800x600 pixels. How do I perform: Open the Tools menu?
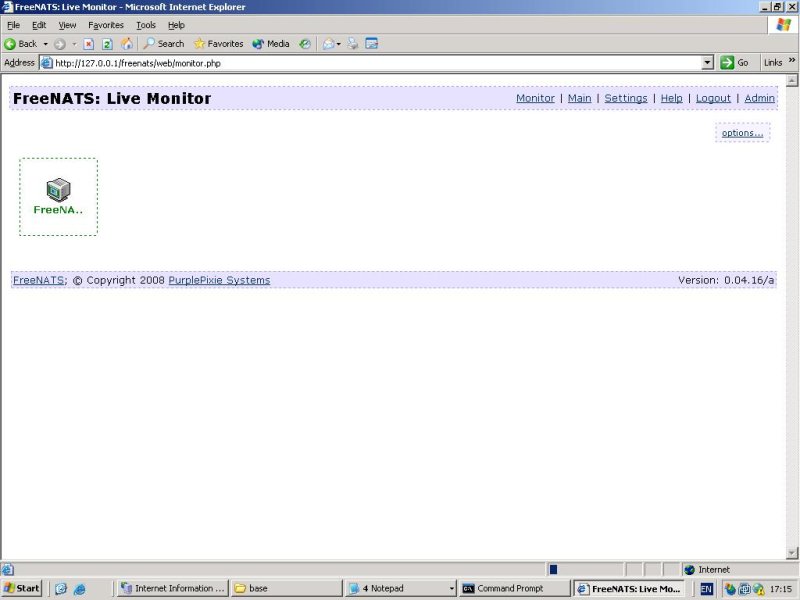145,25
